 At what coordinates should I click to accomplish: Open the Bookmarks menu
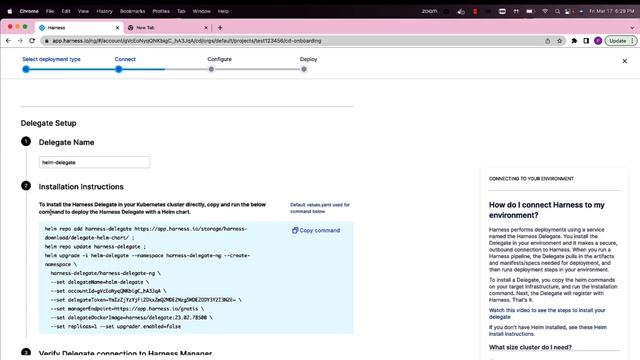coord(132,11)
